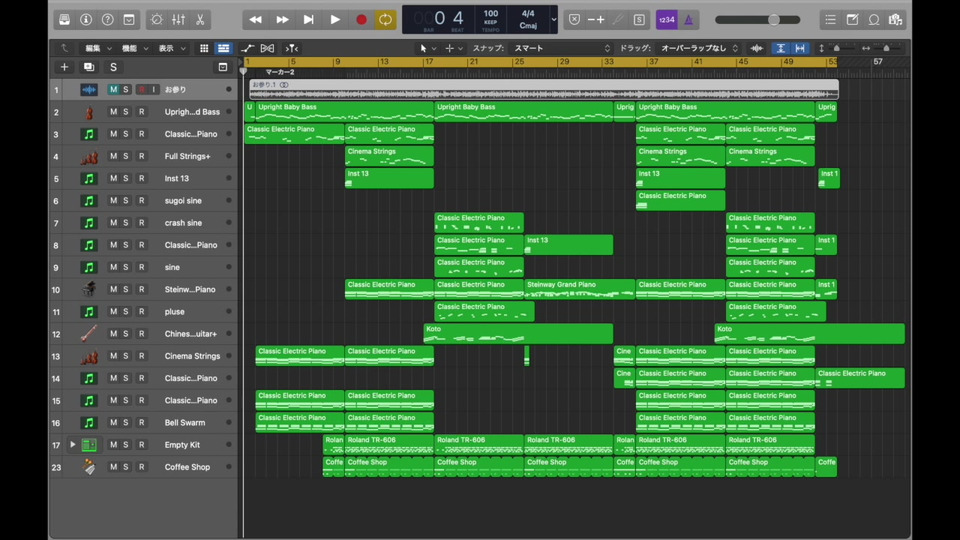Select the Steinway Grand Piano region

tap(579, 289)
